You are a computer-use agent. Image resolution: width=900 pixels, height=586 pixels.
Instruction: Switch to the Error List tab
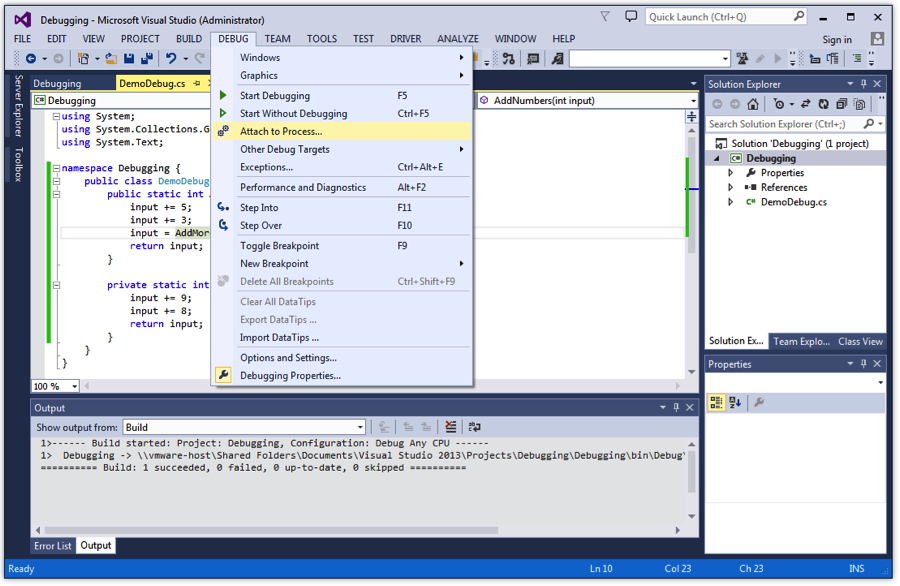53,546
